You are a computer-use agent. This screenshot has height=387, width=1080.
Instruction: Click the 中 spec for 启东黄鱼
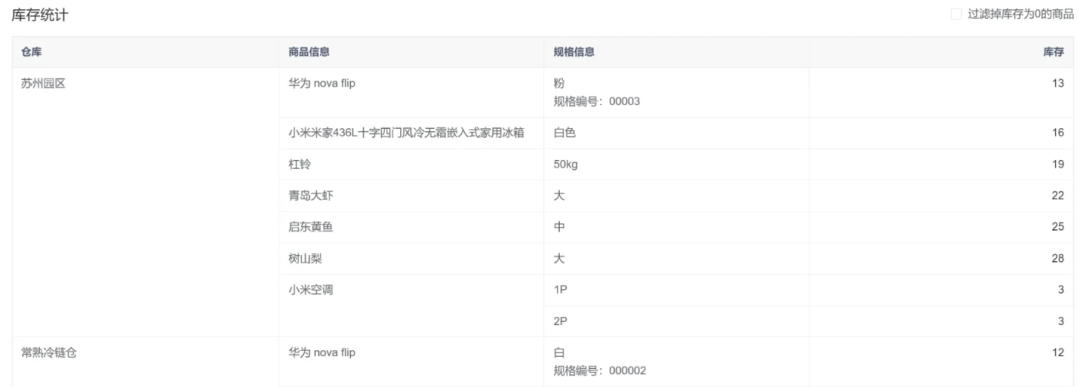(559, 227)
